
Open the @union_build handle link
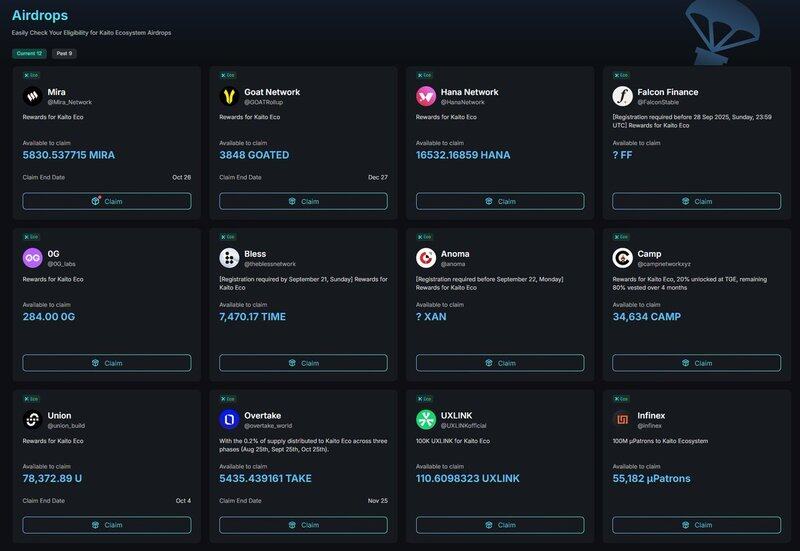[66, 425]
